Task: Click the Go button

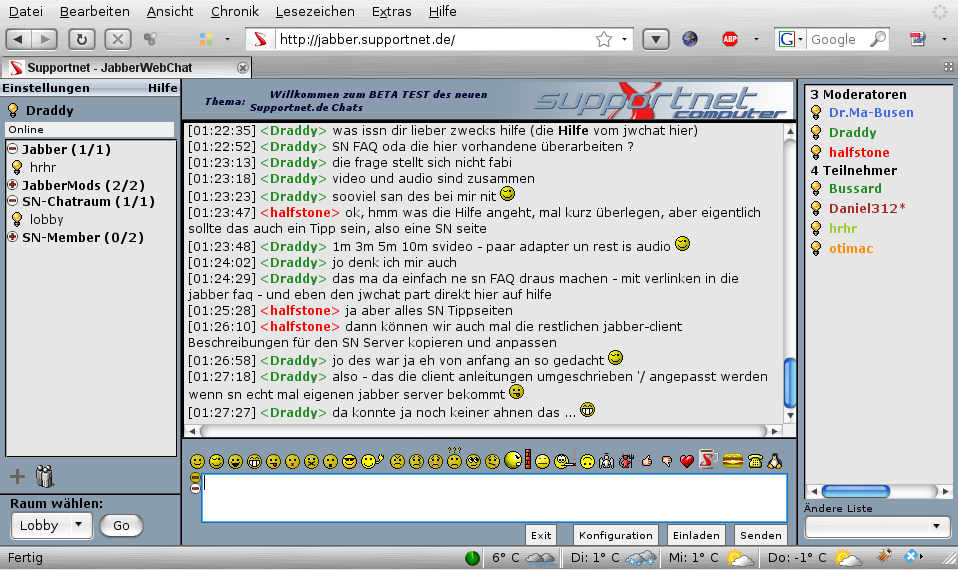Action: click(x=121, y=525)
